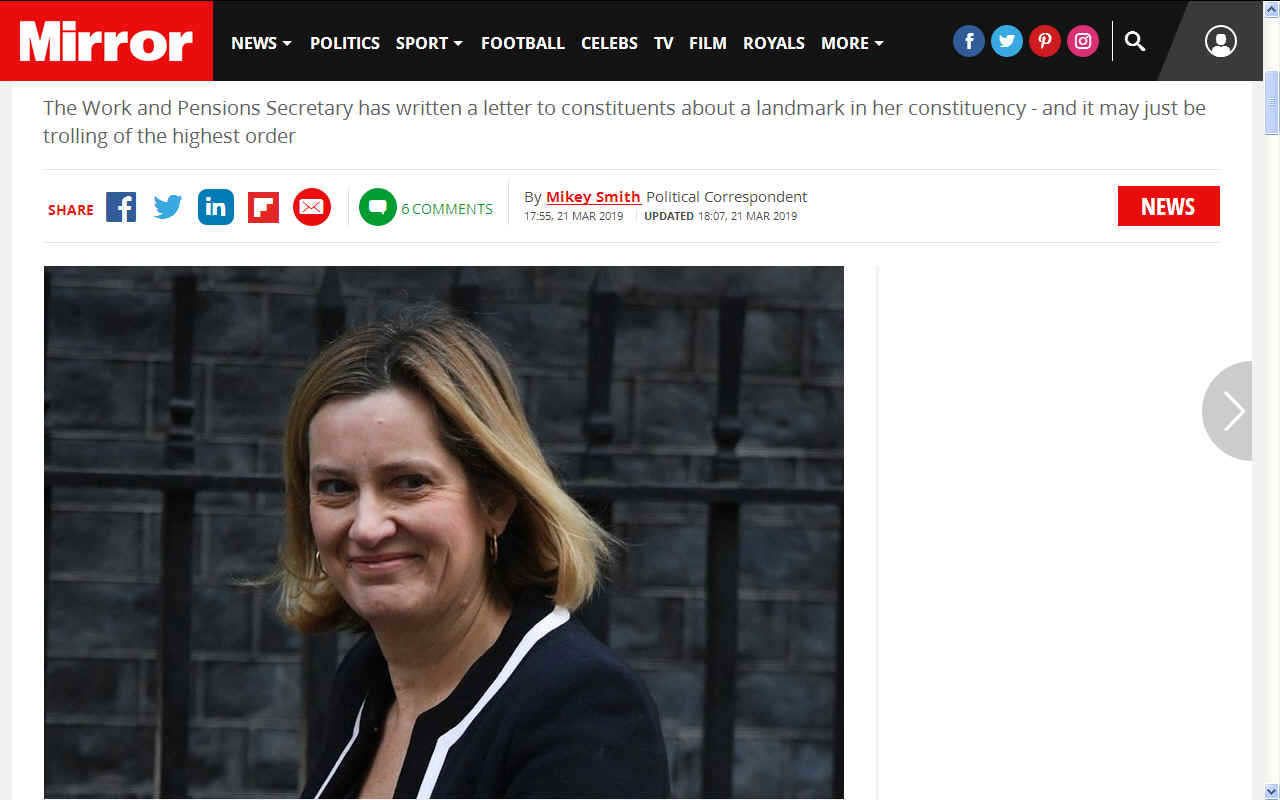Open the site search magnifier
Viewport: 1280px width, 800px height.
[x=1135, y=41]
